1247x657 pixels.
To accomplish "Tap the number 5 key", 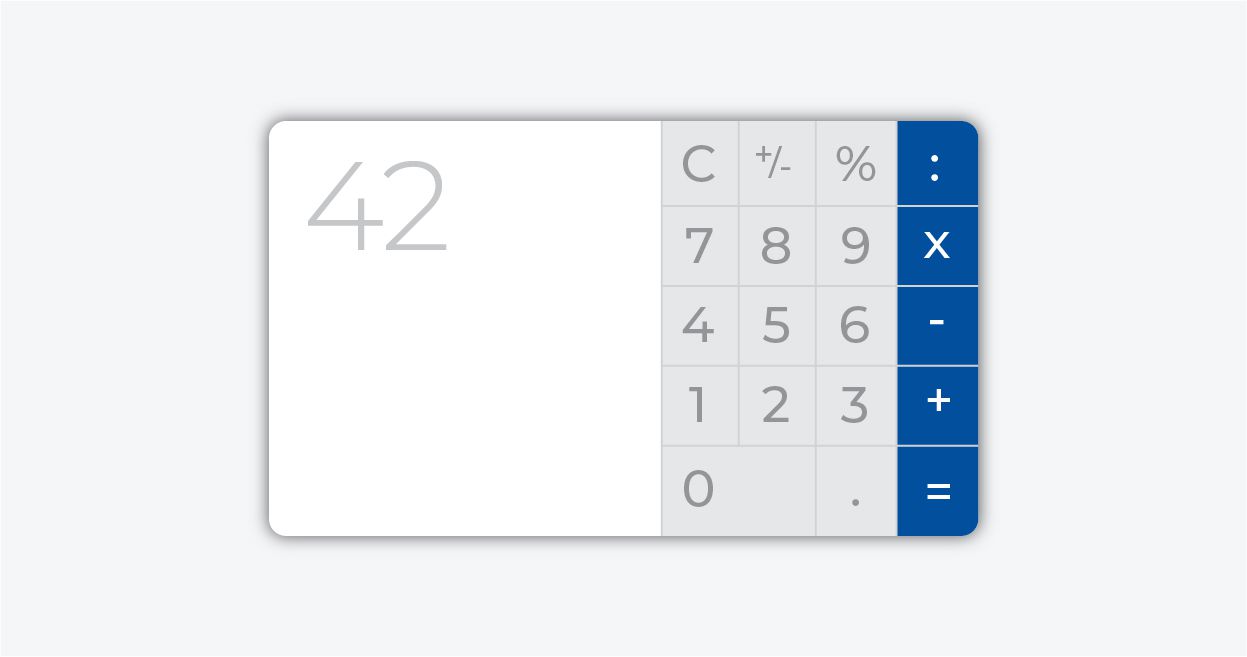I will pos(776,325).
